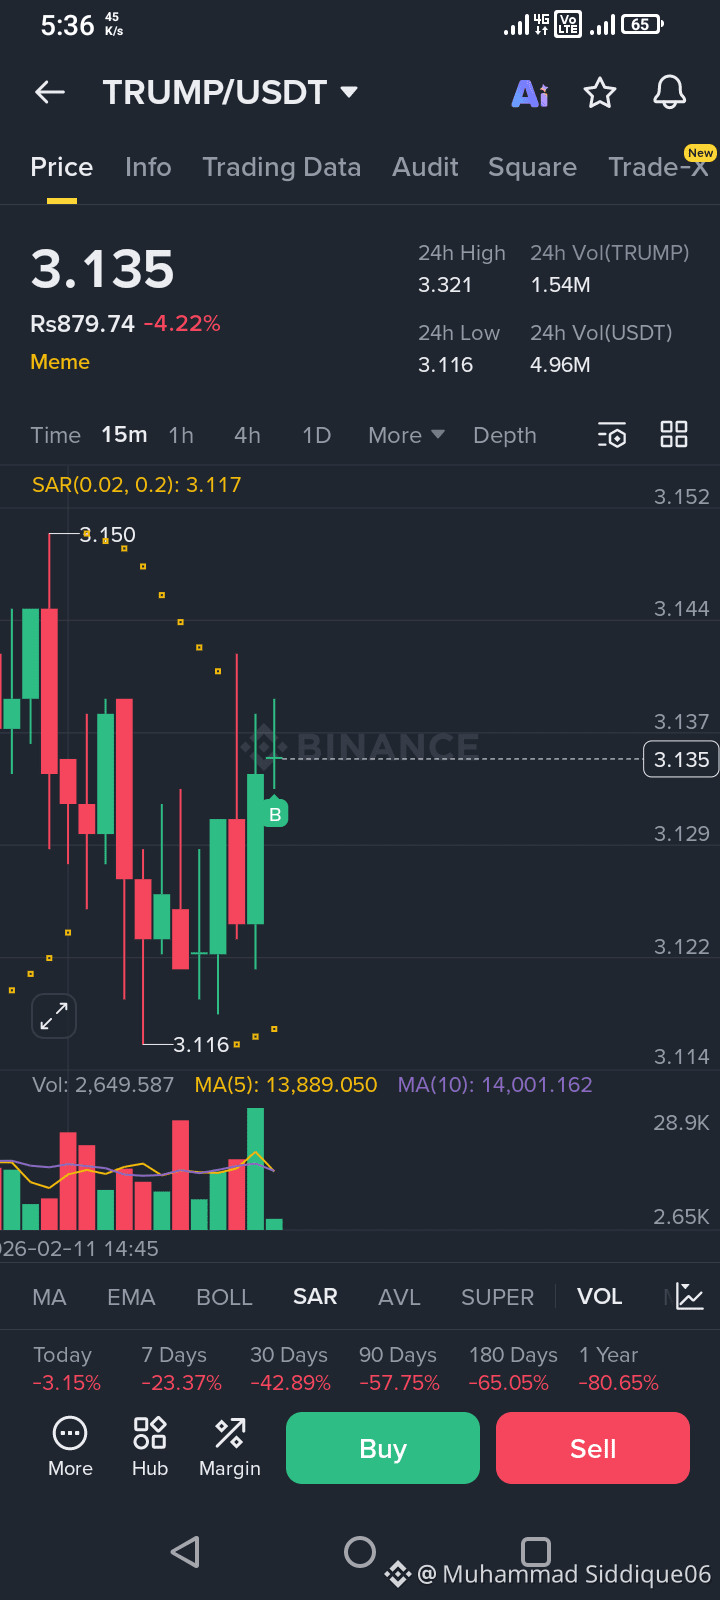Tap the 24h Vol(USDT) 4.96M value
Image resolution: width=720 pixels, height=1600 pixels.
(560, 365)
